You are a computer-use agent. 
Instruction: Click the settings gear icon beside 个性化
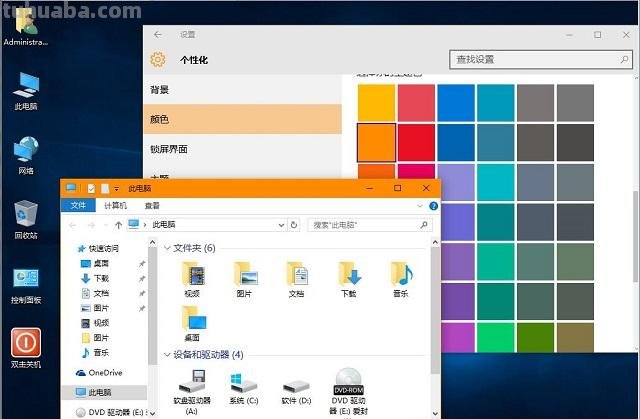point(158,60)
